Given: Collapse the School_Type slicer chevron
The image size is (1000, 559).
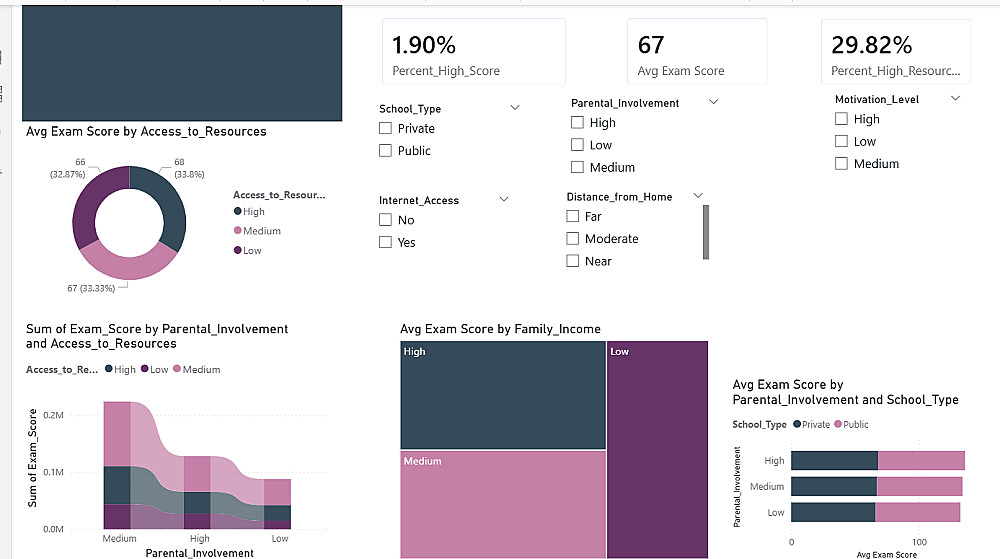Looking at the screenshot, I should [x=515, y=107].
